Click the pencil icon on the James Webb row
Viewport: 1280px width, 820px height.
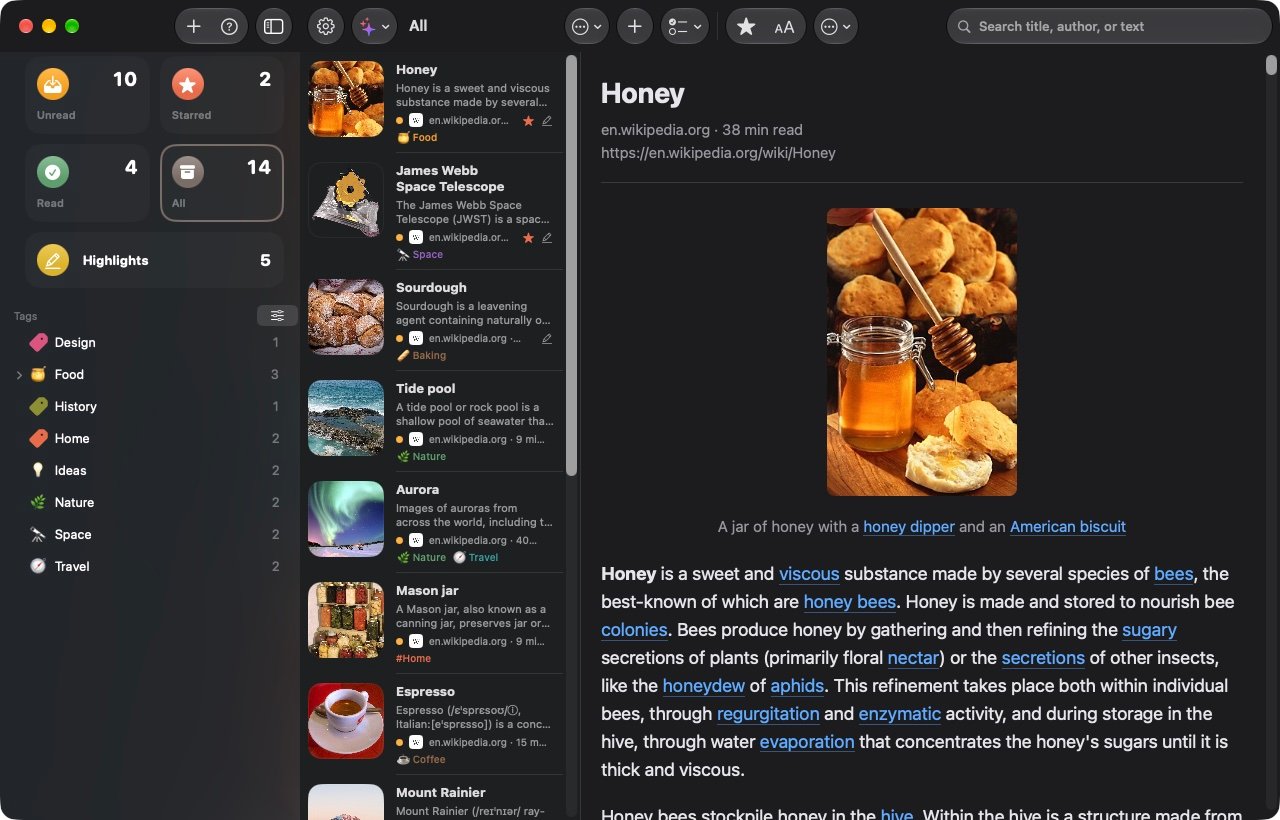(547, 238)
